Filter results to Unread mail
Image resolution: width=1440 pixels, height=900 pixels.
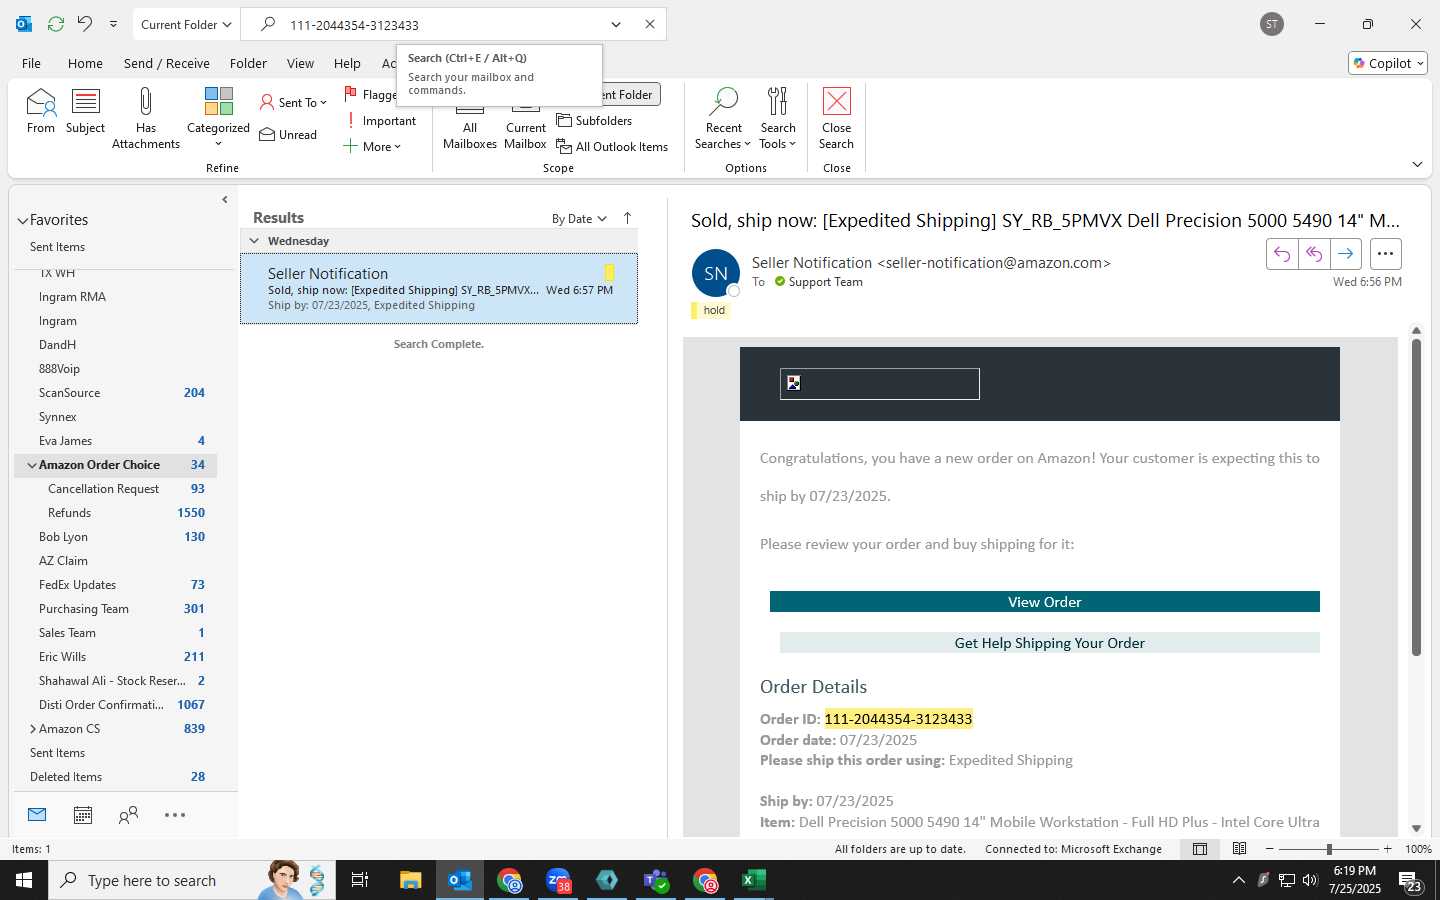tap(288, 135)
